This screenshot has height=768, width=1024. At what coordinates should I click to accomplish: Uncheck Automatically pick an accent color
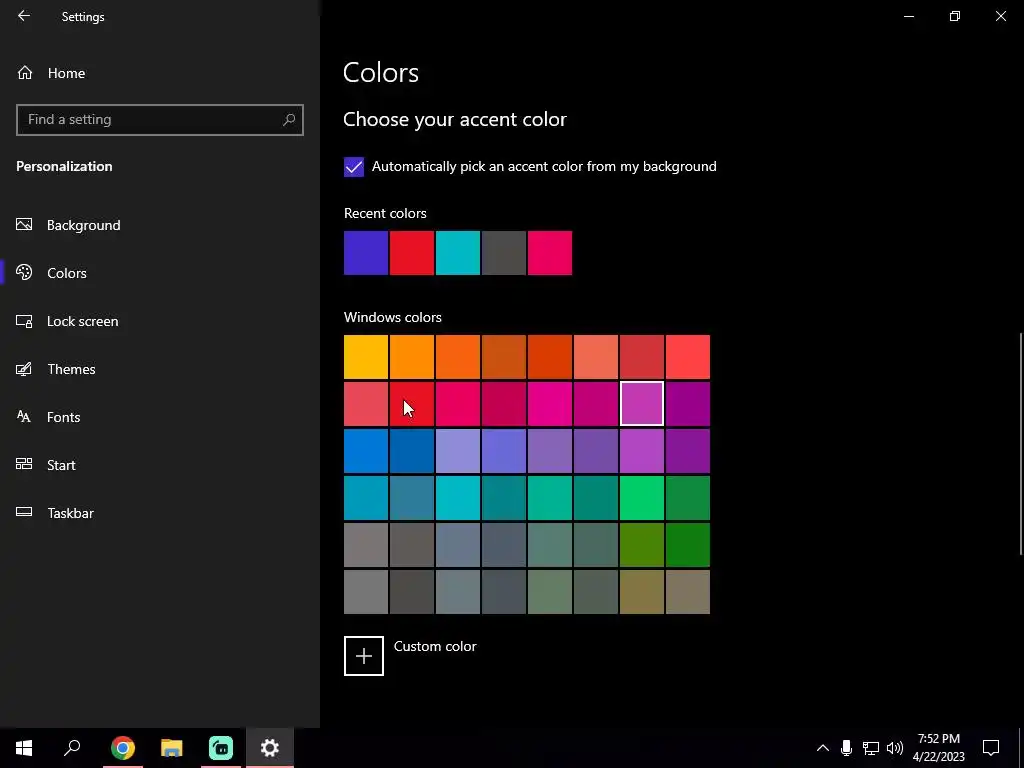tap(354, 167)
